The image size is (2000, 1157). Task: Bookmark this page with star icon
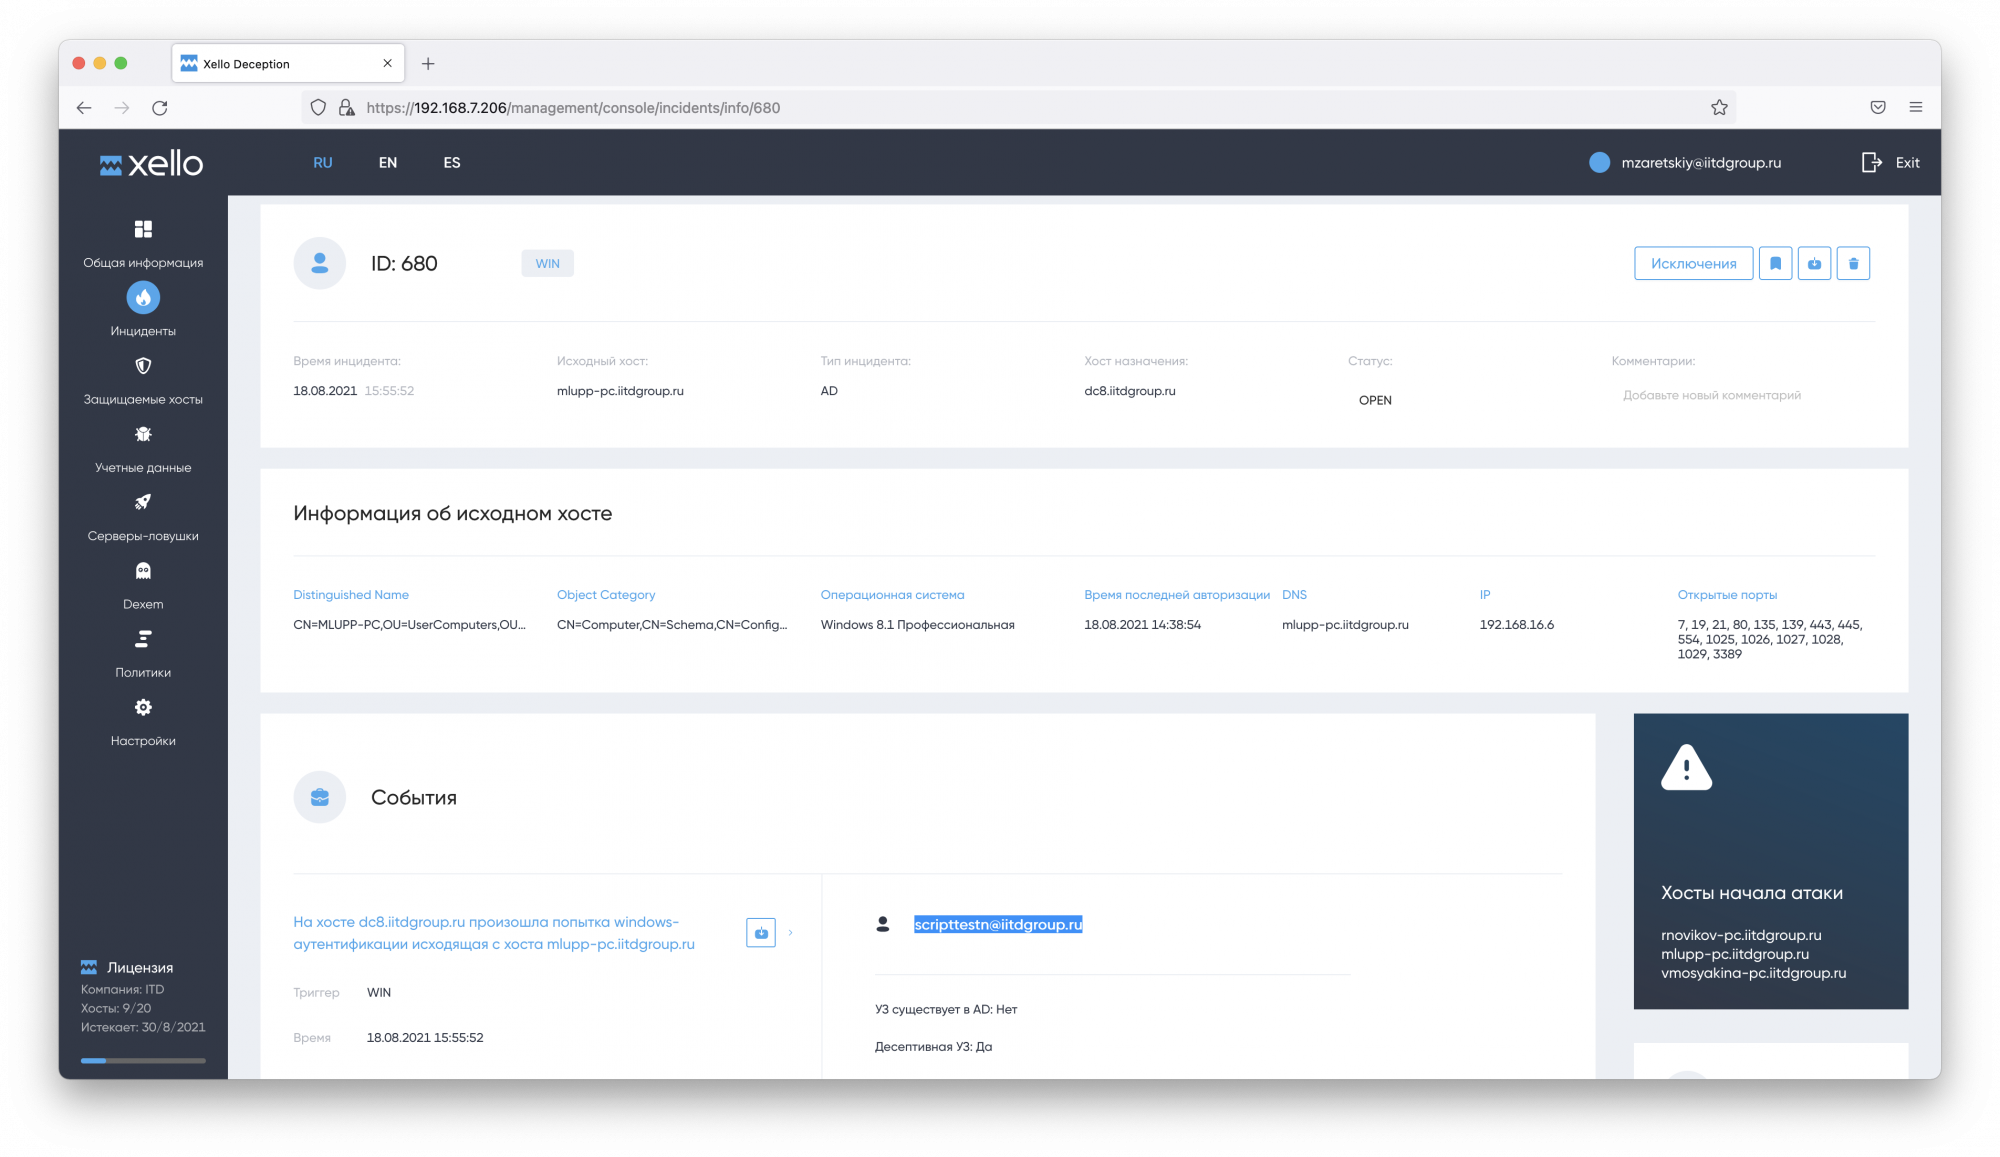point(1719,107)
